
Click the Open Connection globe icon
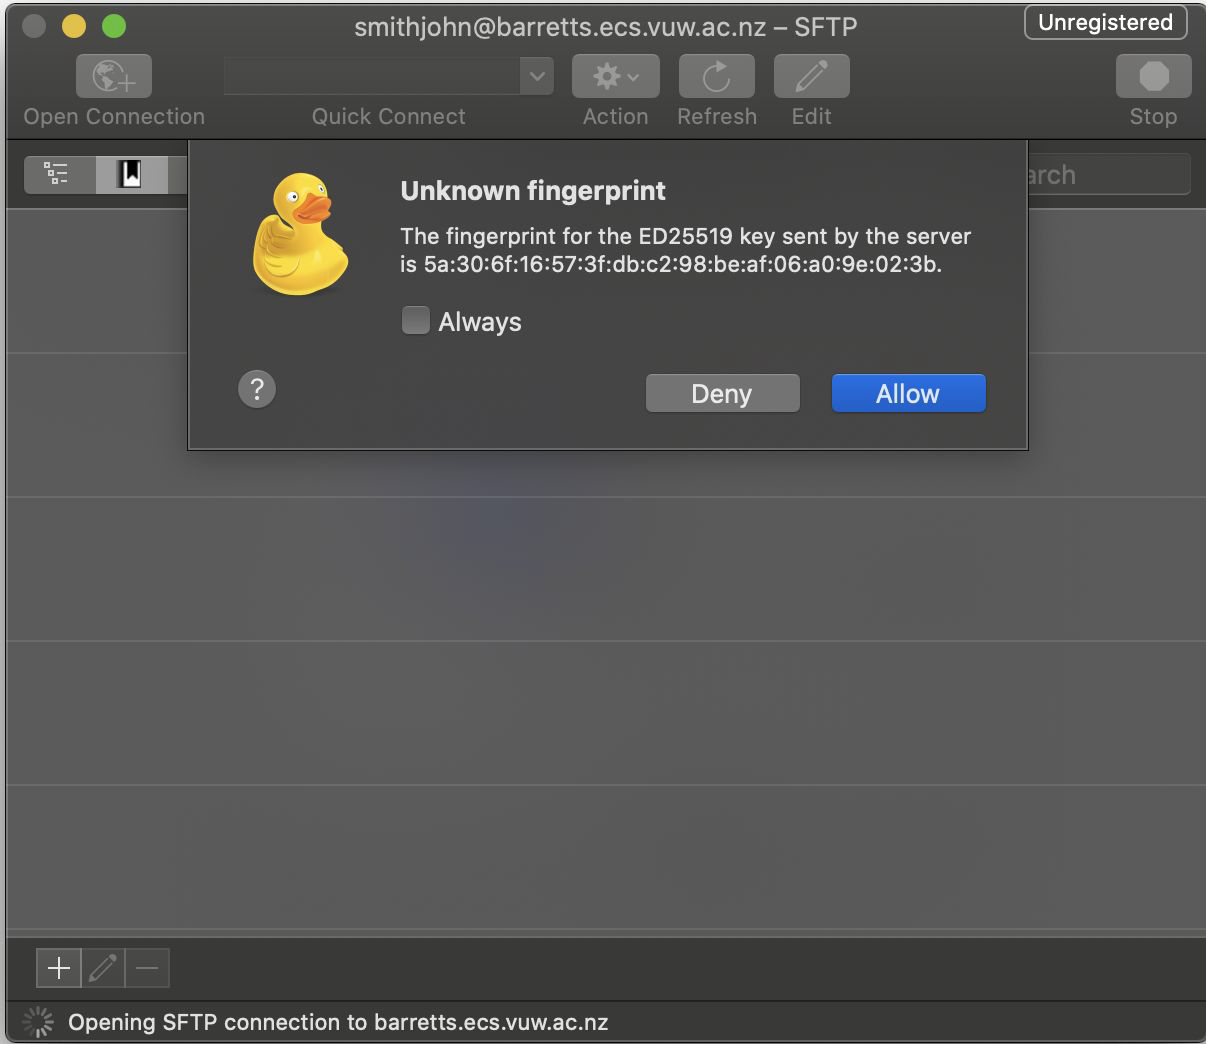point(113,77)
